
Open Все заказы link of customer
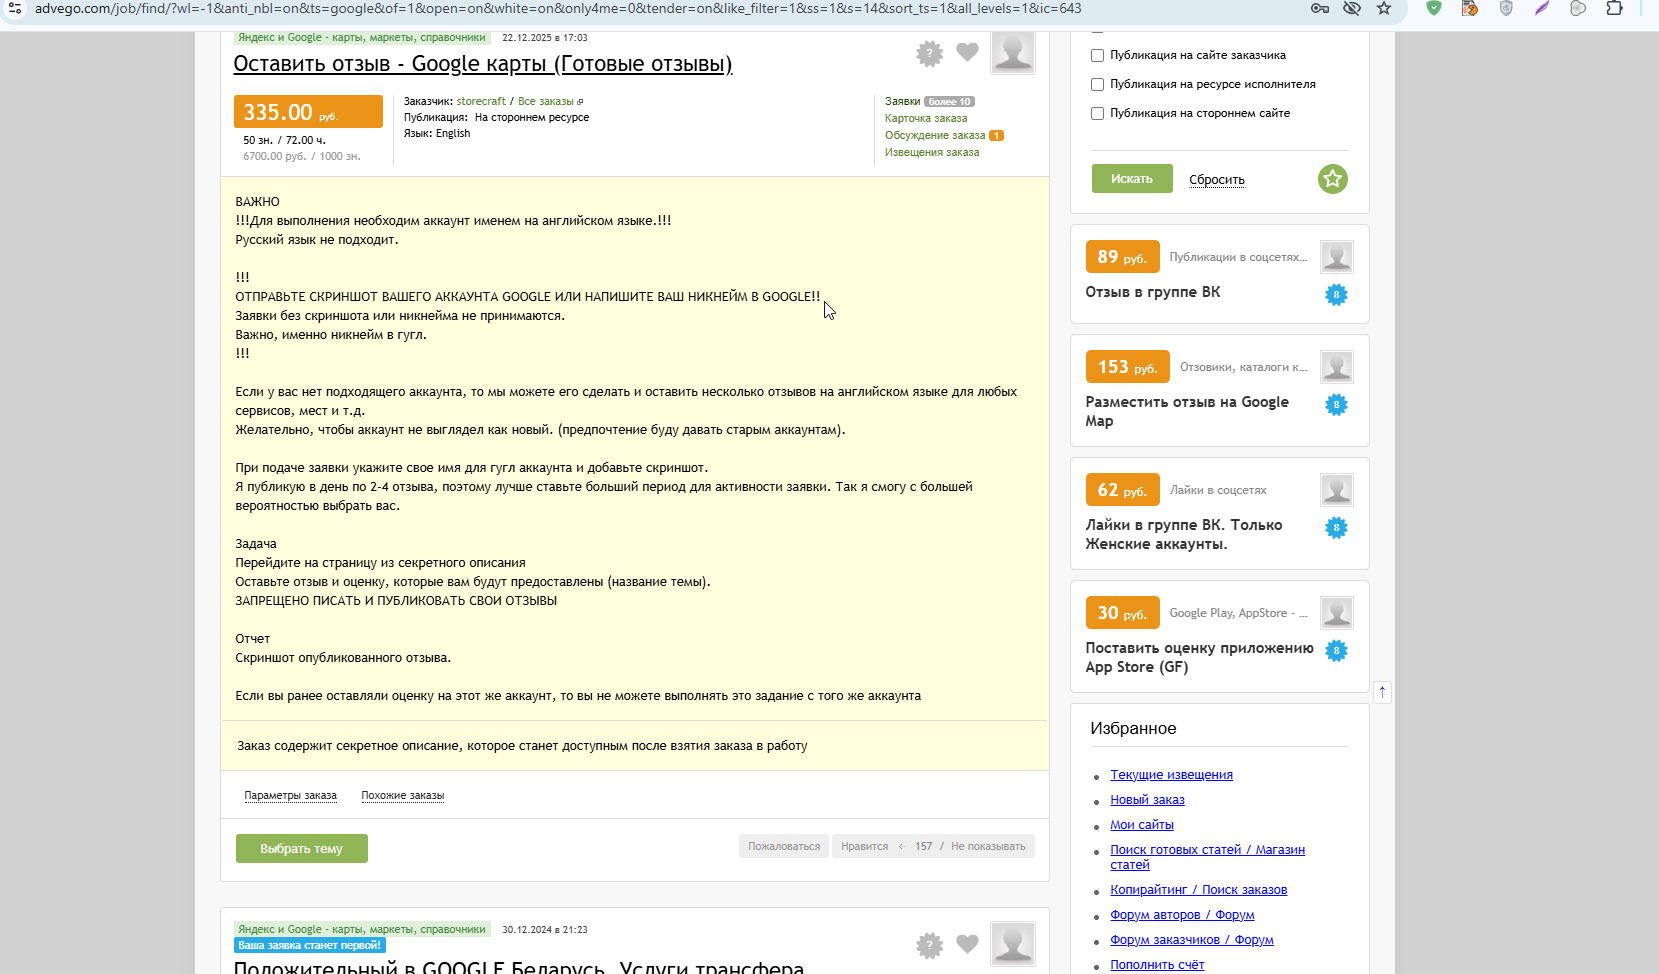(x=546, y=102)
